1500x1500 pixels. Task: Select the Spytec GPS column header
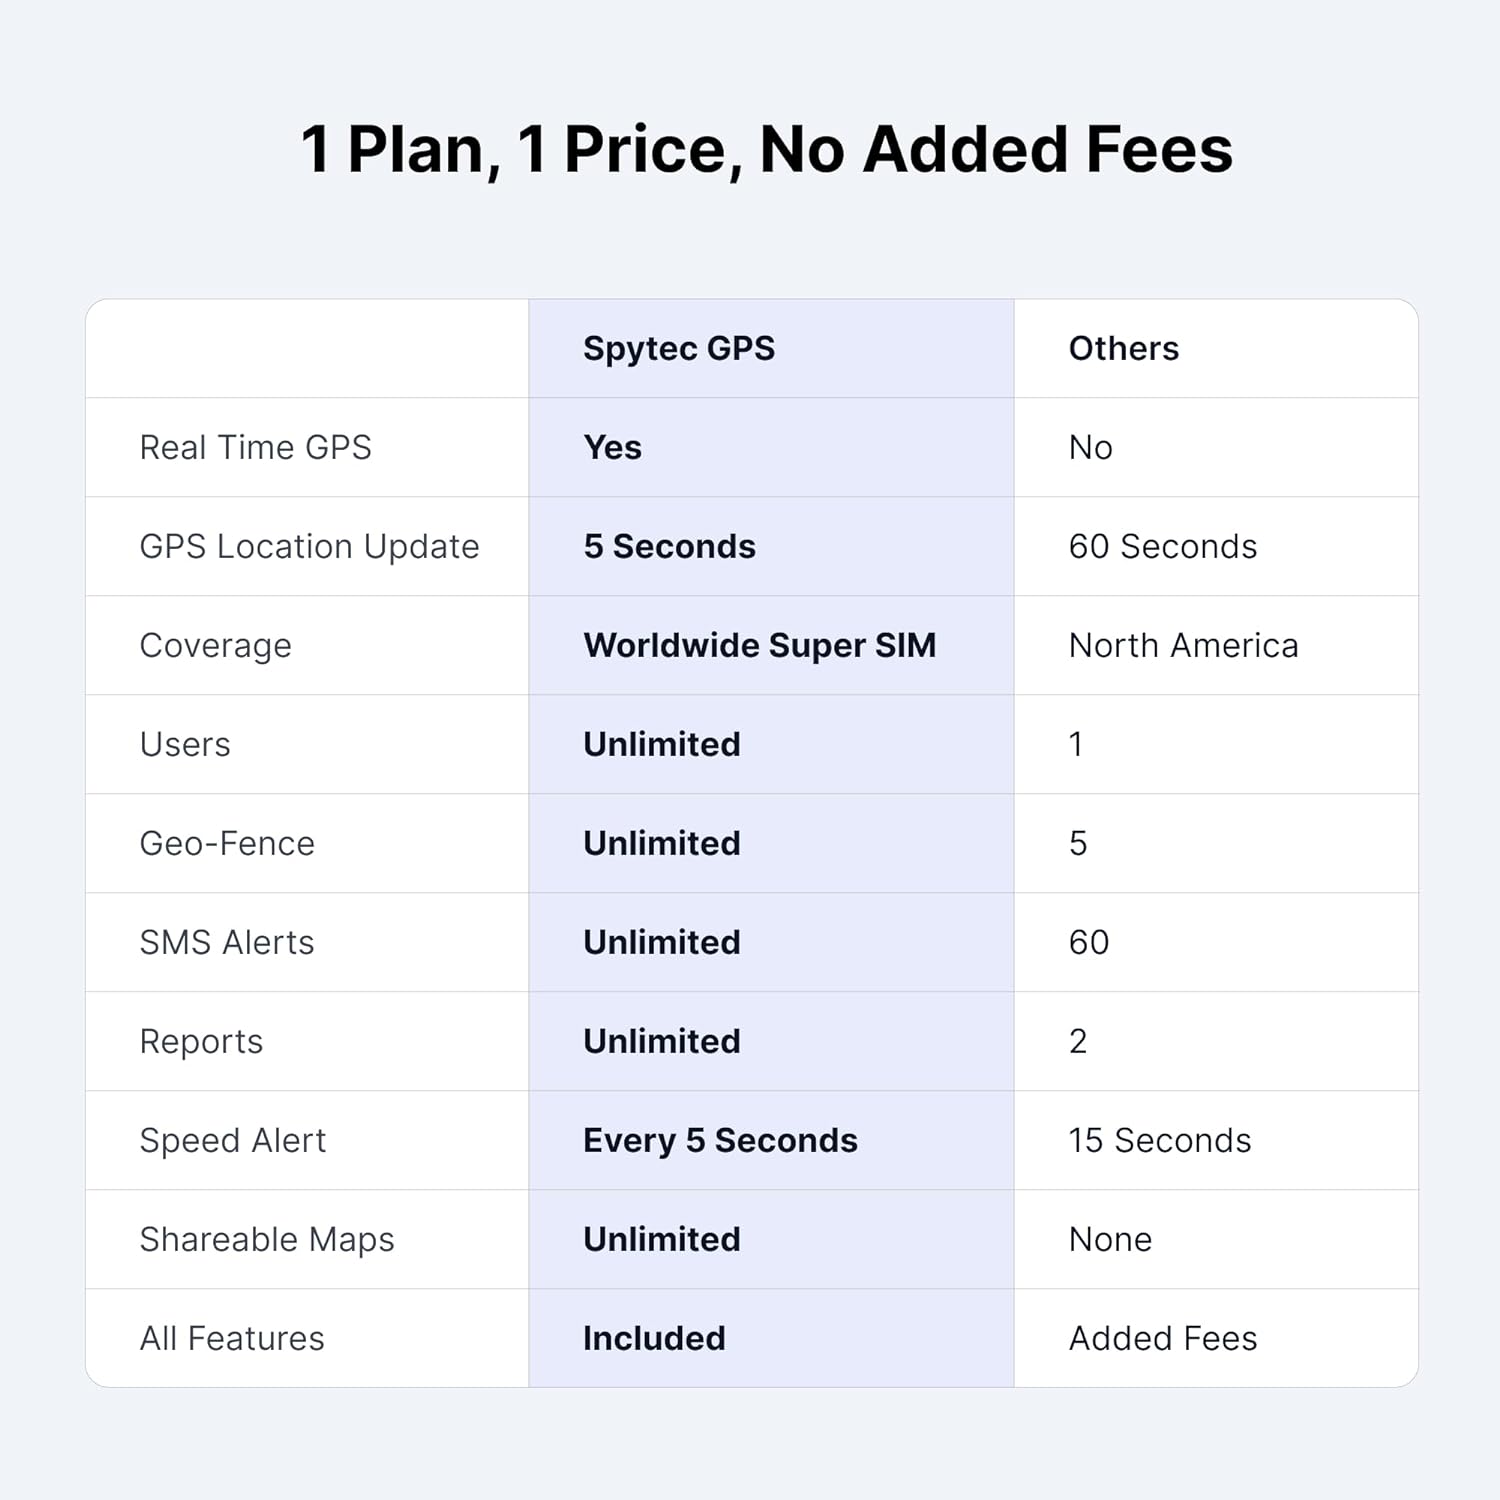point(679,348)
